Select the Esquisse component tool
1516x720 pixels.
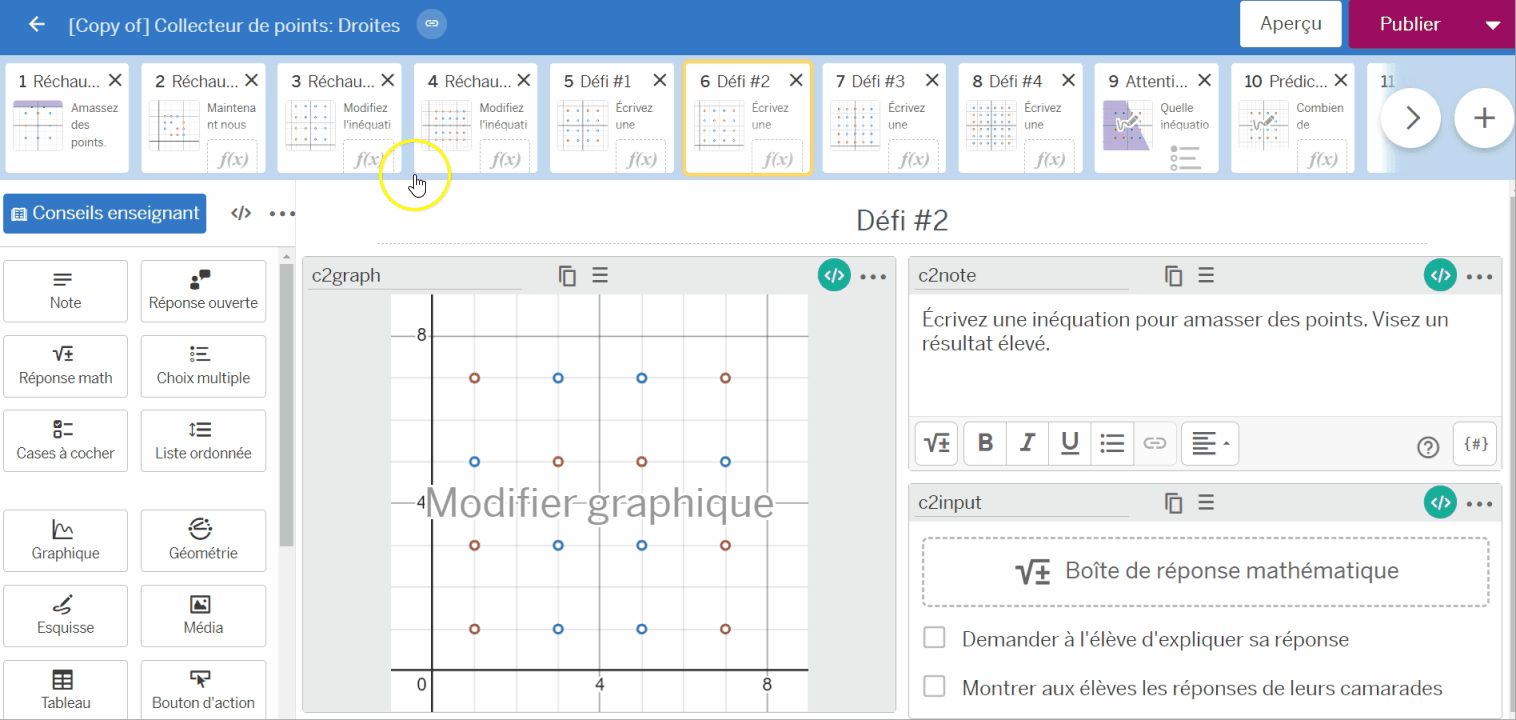(65, 615)
